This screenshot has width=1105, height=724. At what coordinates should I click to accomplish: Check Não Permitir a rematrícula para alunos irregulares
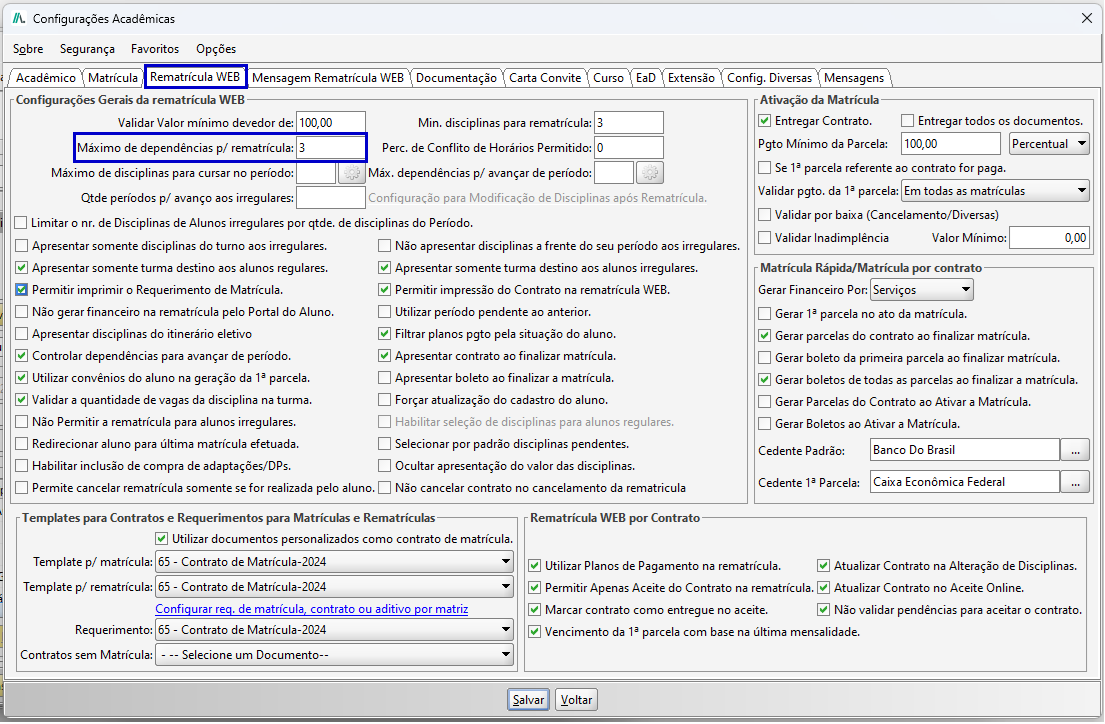[x=22, y=422]
